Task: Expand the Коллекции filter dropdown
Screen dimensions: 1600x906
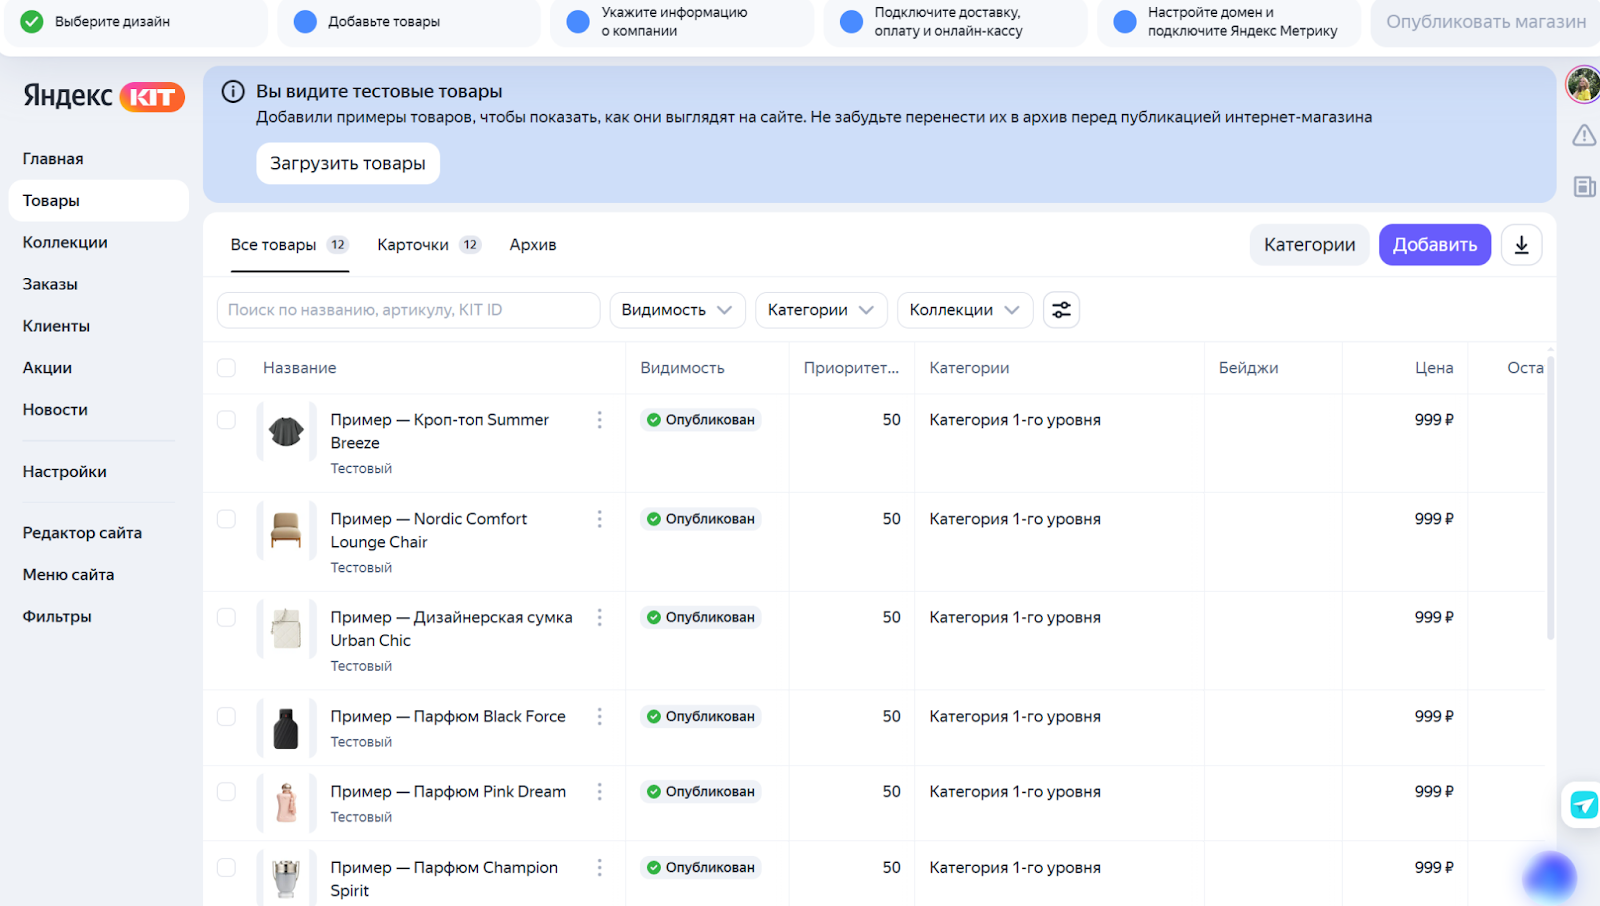Action: click(x=964, y=310)
